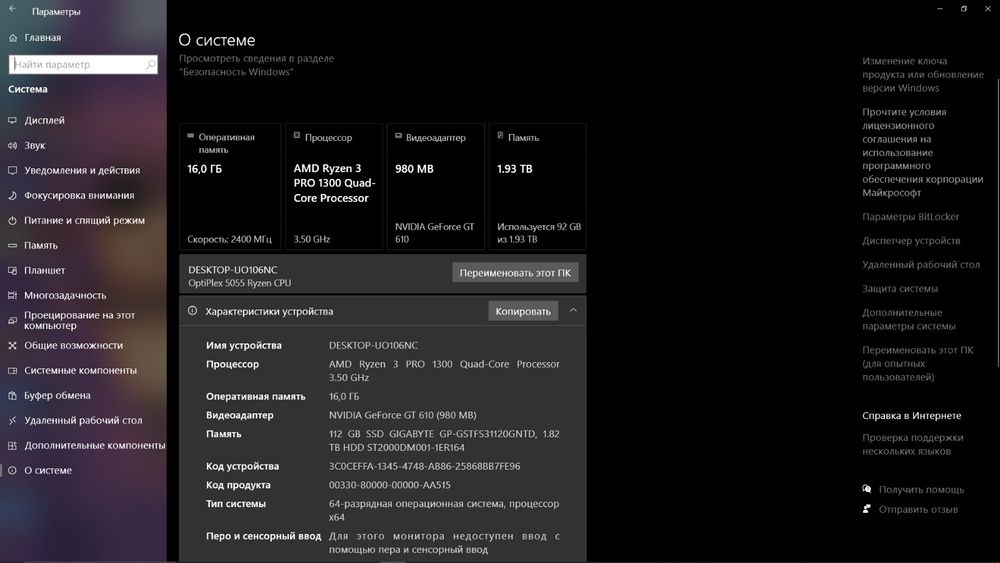Select Буфер обмена in sidebar
This screenshot has height=563, width=1000.
coord(57,395)
